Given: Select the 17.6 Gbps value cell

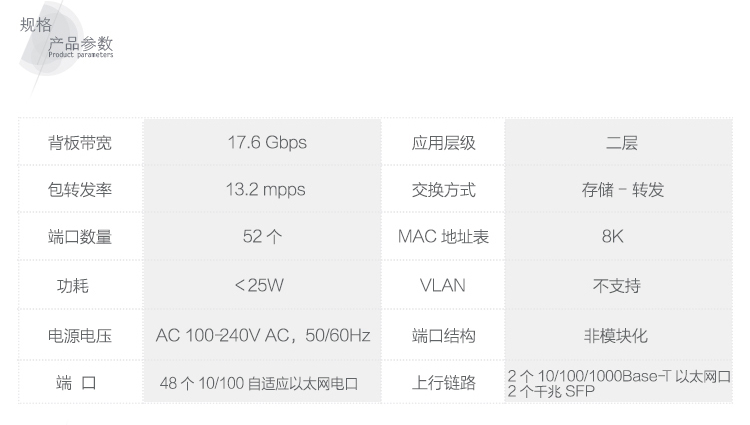Looking at the screenshot, I should point(263,143).
